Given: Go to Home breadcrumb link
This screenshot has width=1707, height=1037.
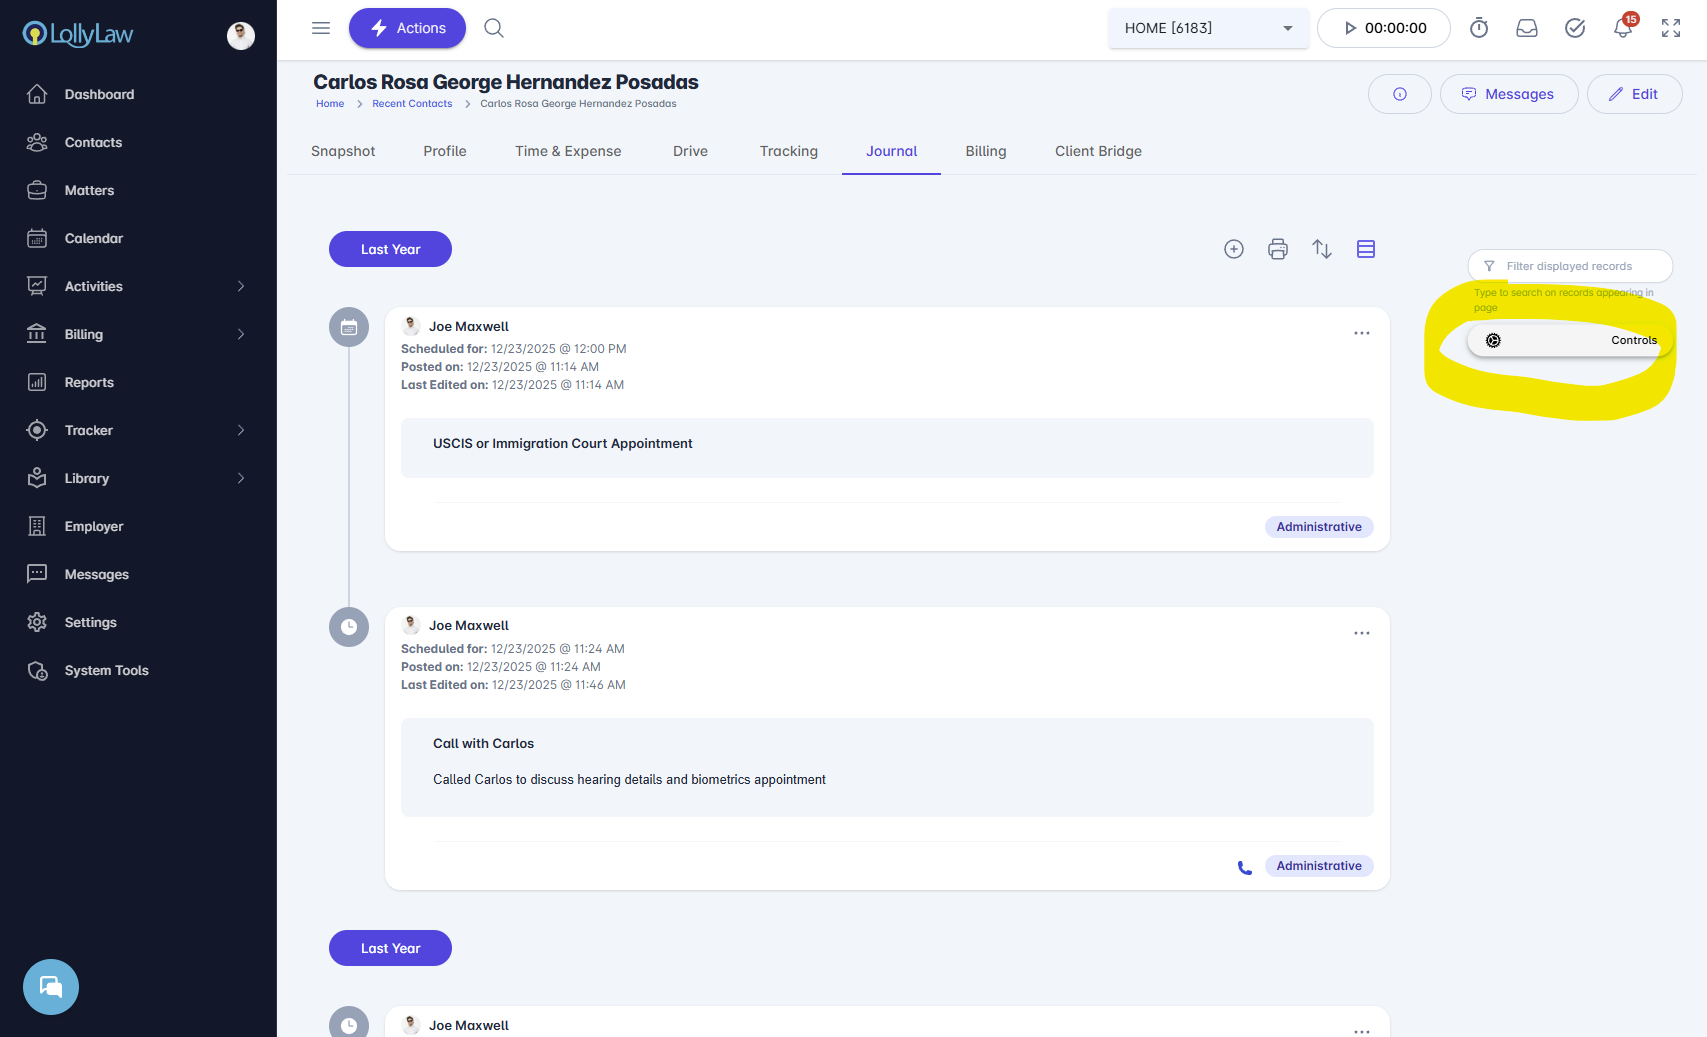Looking at the screenshot, I should [330, 104].
